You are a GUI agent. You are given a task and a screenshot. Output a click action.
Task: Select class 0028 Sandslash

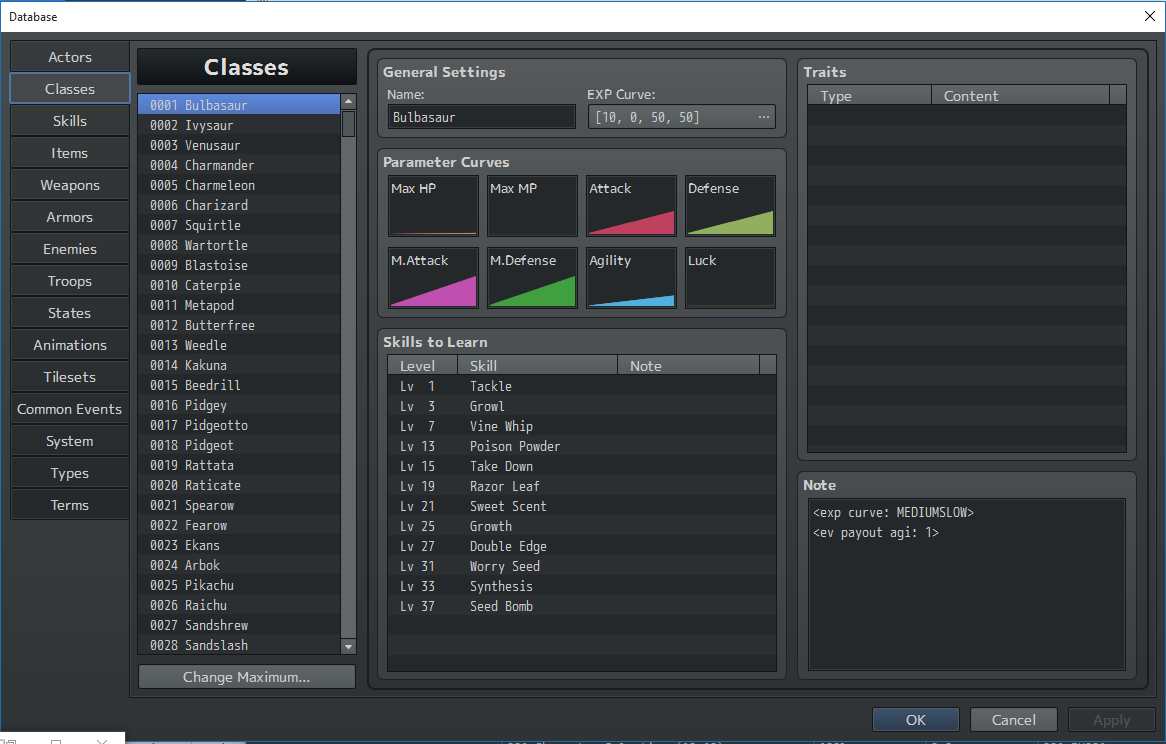point(239,645)
